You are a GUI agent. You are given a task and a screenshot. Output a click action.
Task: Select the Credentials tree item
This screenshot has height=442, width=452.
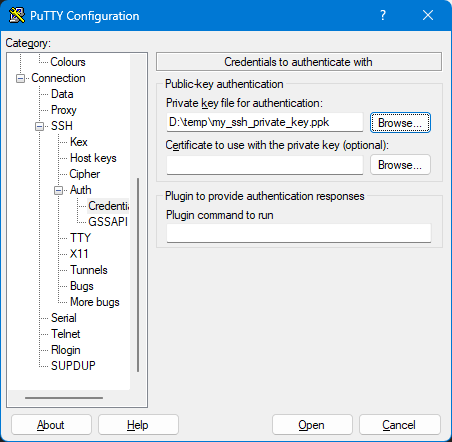[108, 206]
